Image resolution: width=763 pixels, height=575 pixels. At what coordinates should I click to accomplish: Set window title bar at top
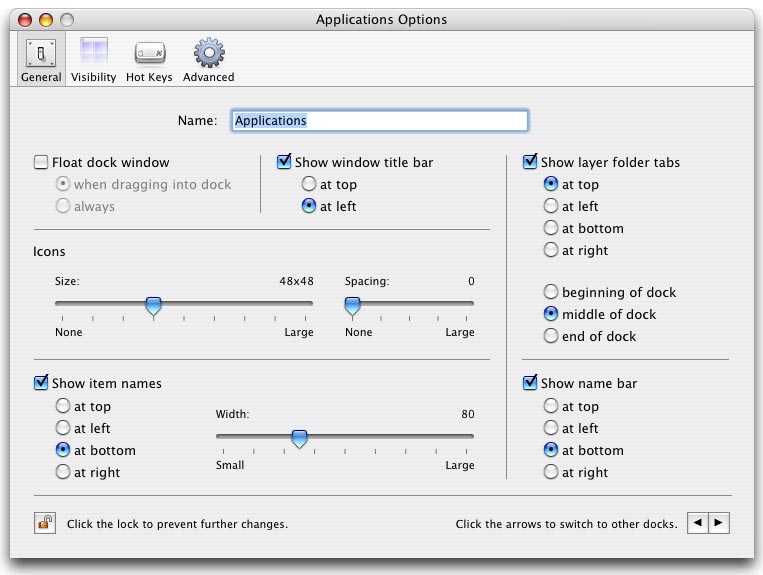tap(309, 184)
